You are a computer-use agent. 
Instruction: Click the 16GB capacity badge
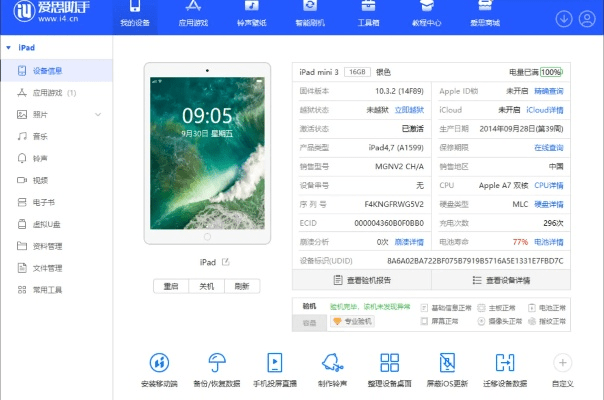pos(357,72)
